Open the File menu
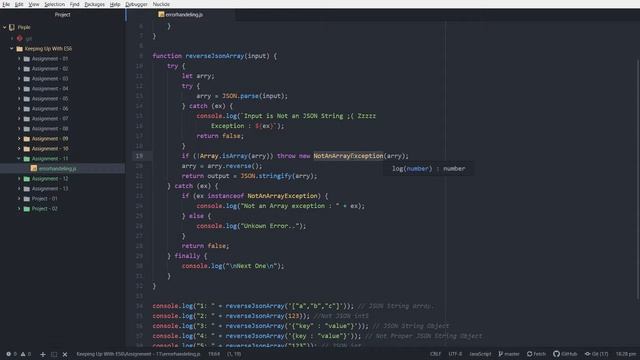This screenshot has width=640, height=360. pyautogui.click(x=6, y=4)
